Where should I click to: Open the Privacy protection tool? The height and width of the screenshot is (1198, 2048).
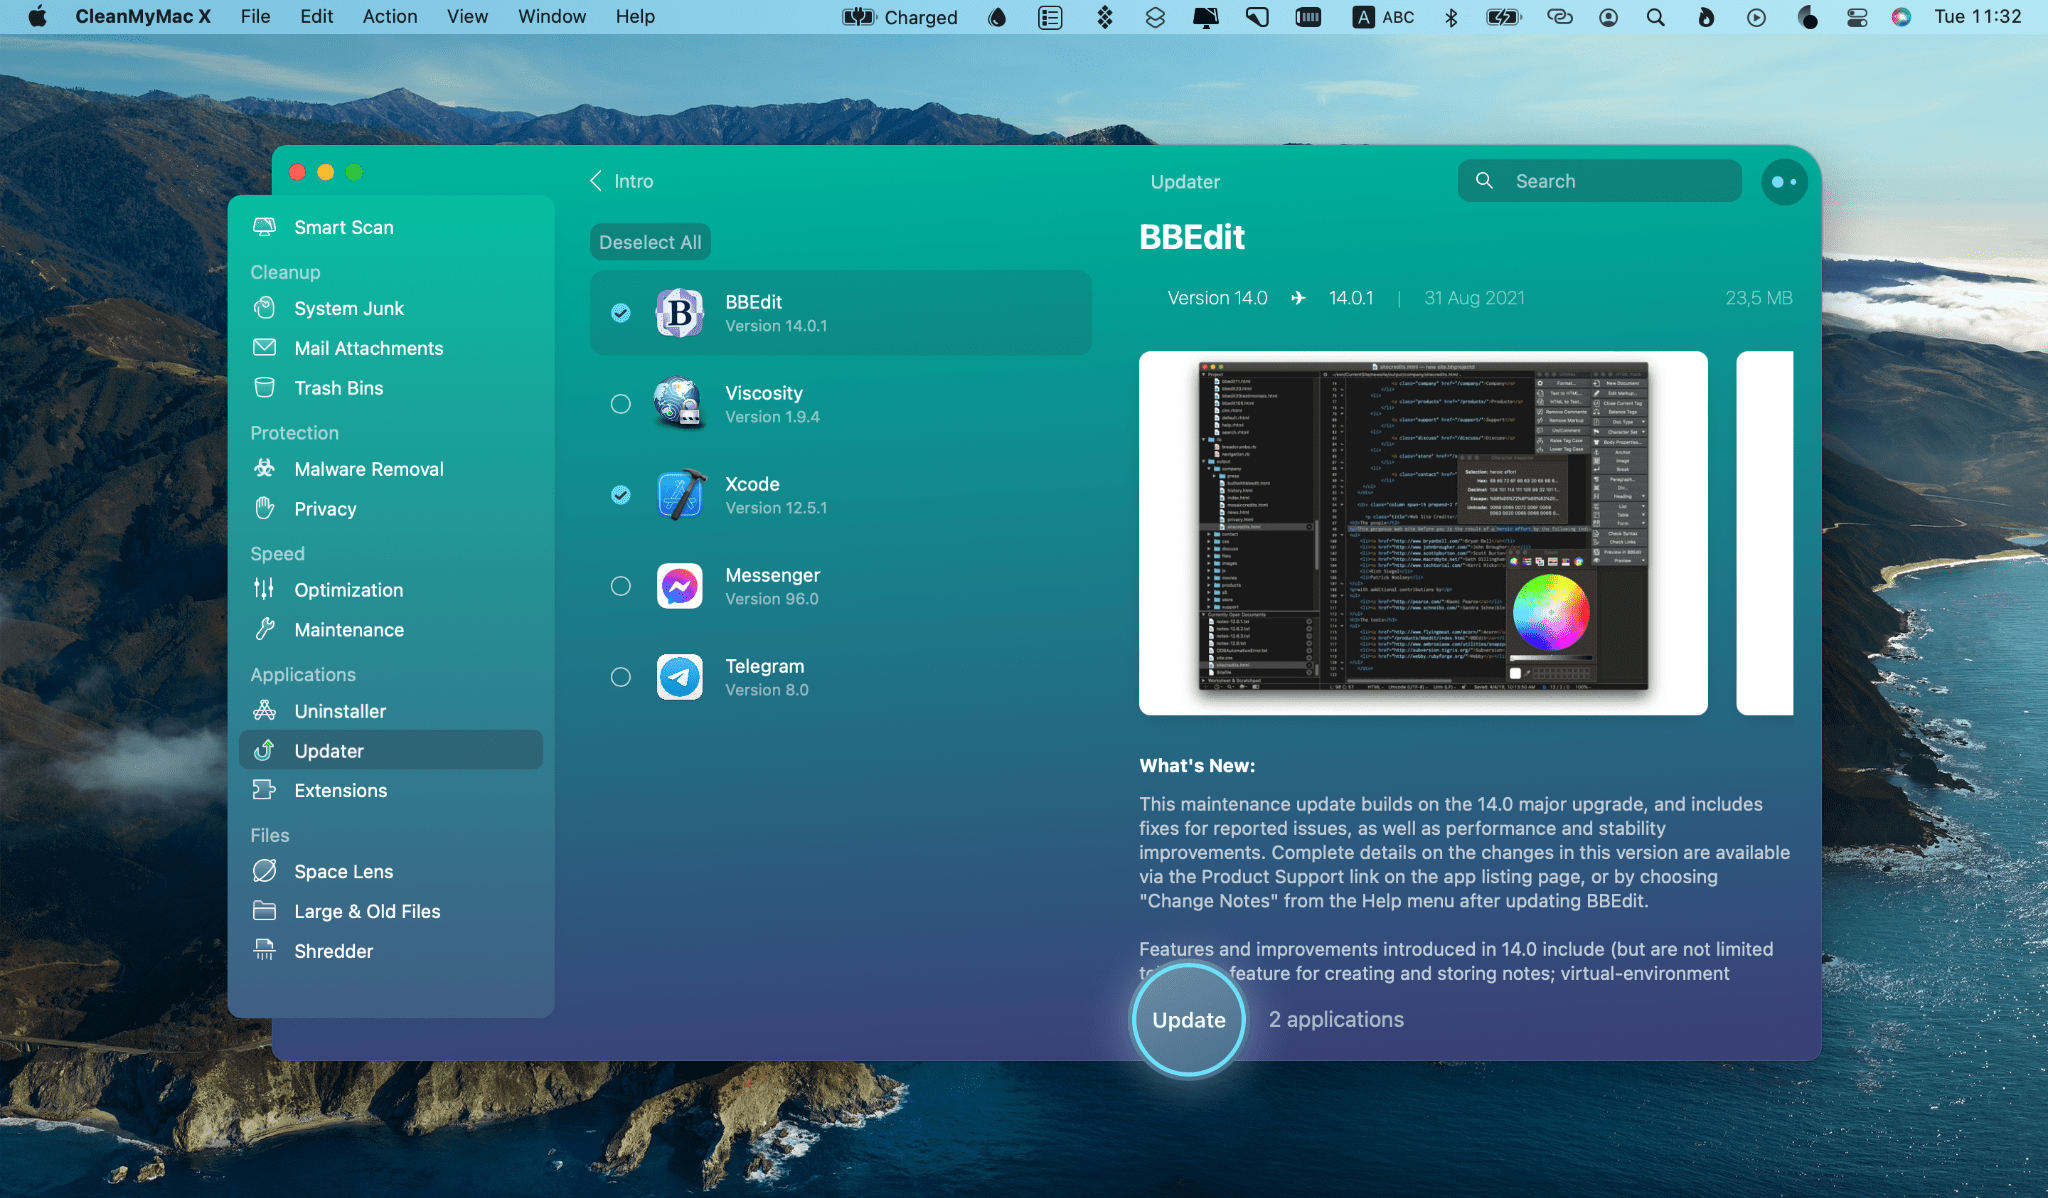[325, 508]
